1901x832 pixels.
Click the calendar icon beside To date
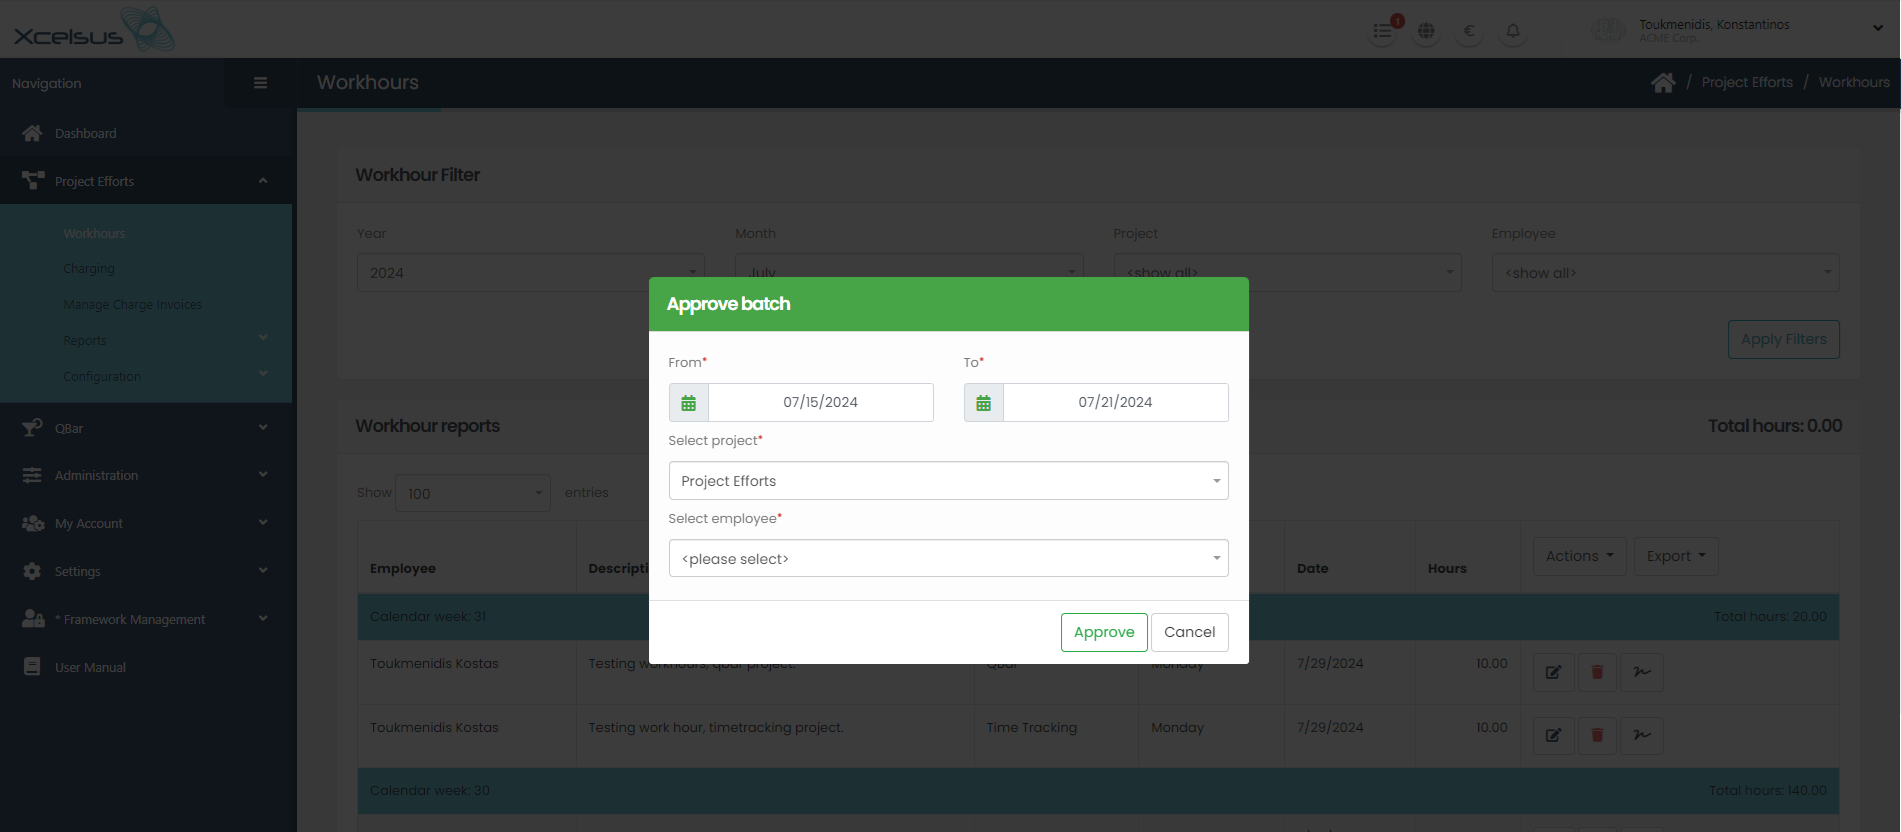(983, 403)
